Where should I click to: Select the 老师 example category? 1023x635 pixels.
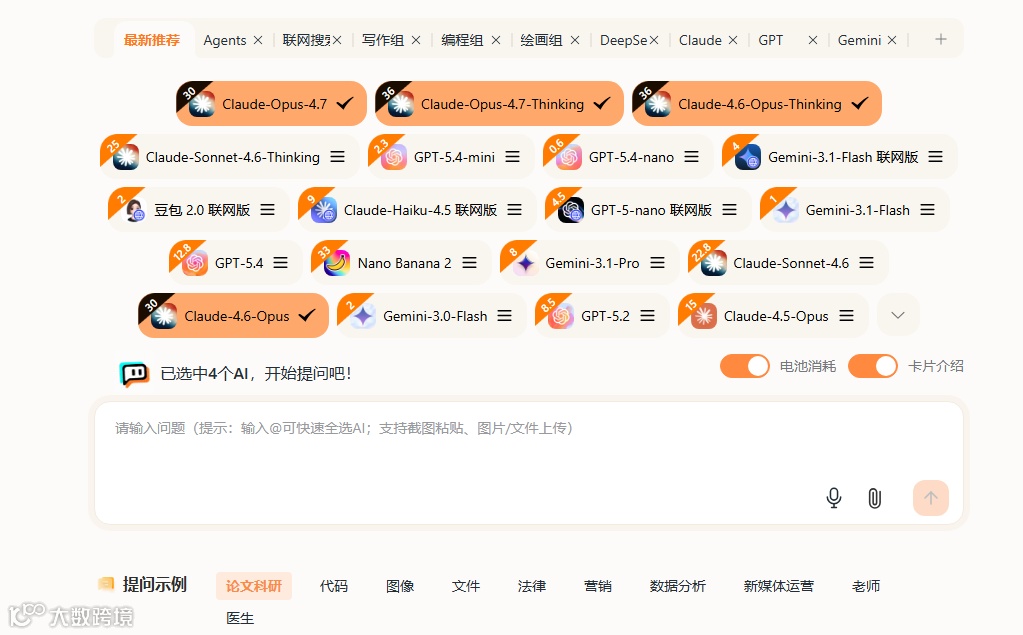click(866, 586)
